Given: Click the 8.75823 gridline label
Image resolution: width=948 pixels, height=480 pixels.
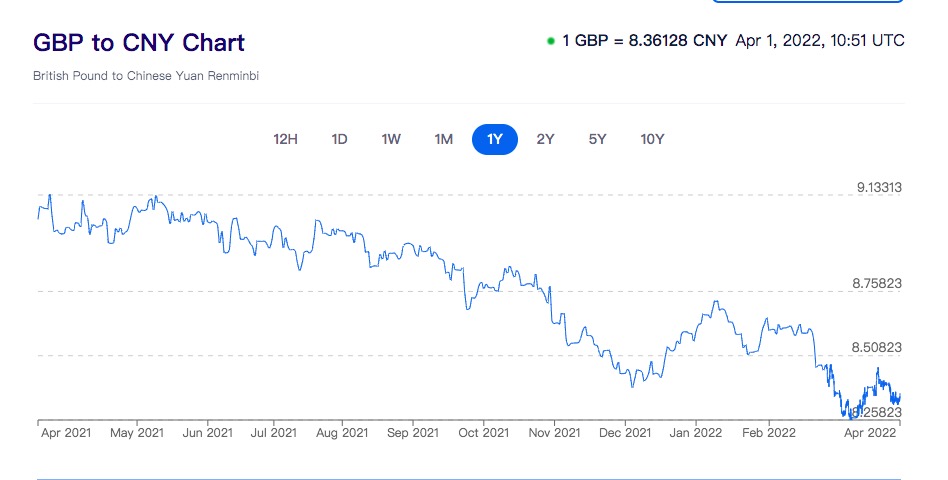Looking at the screenshot, I should coord(877,283).
